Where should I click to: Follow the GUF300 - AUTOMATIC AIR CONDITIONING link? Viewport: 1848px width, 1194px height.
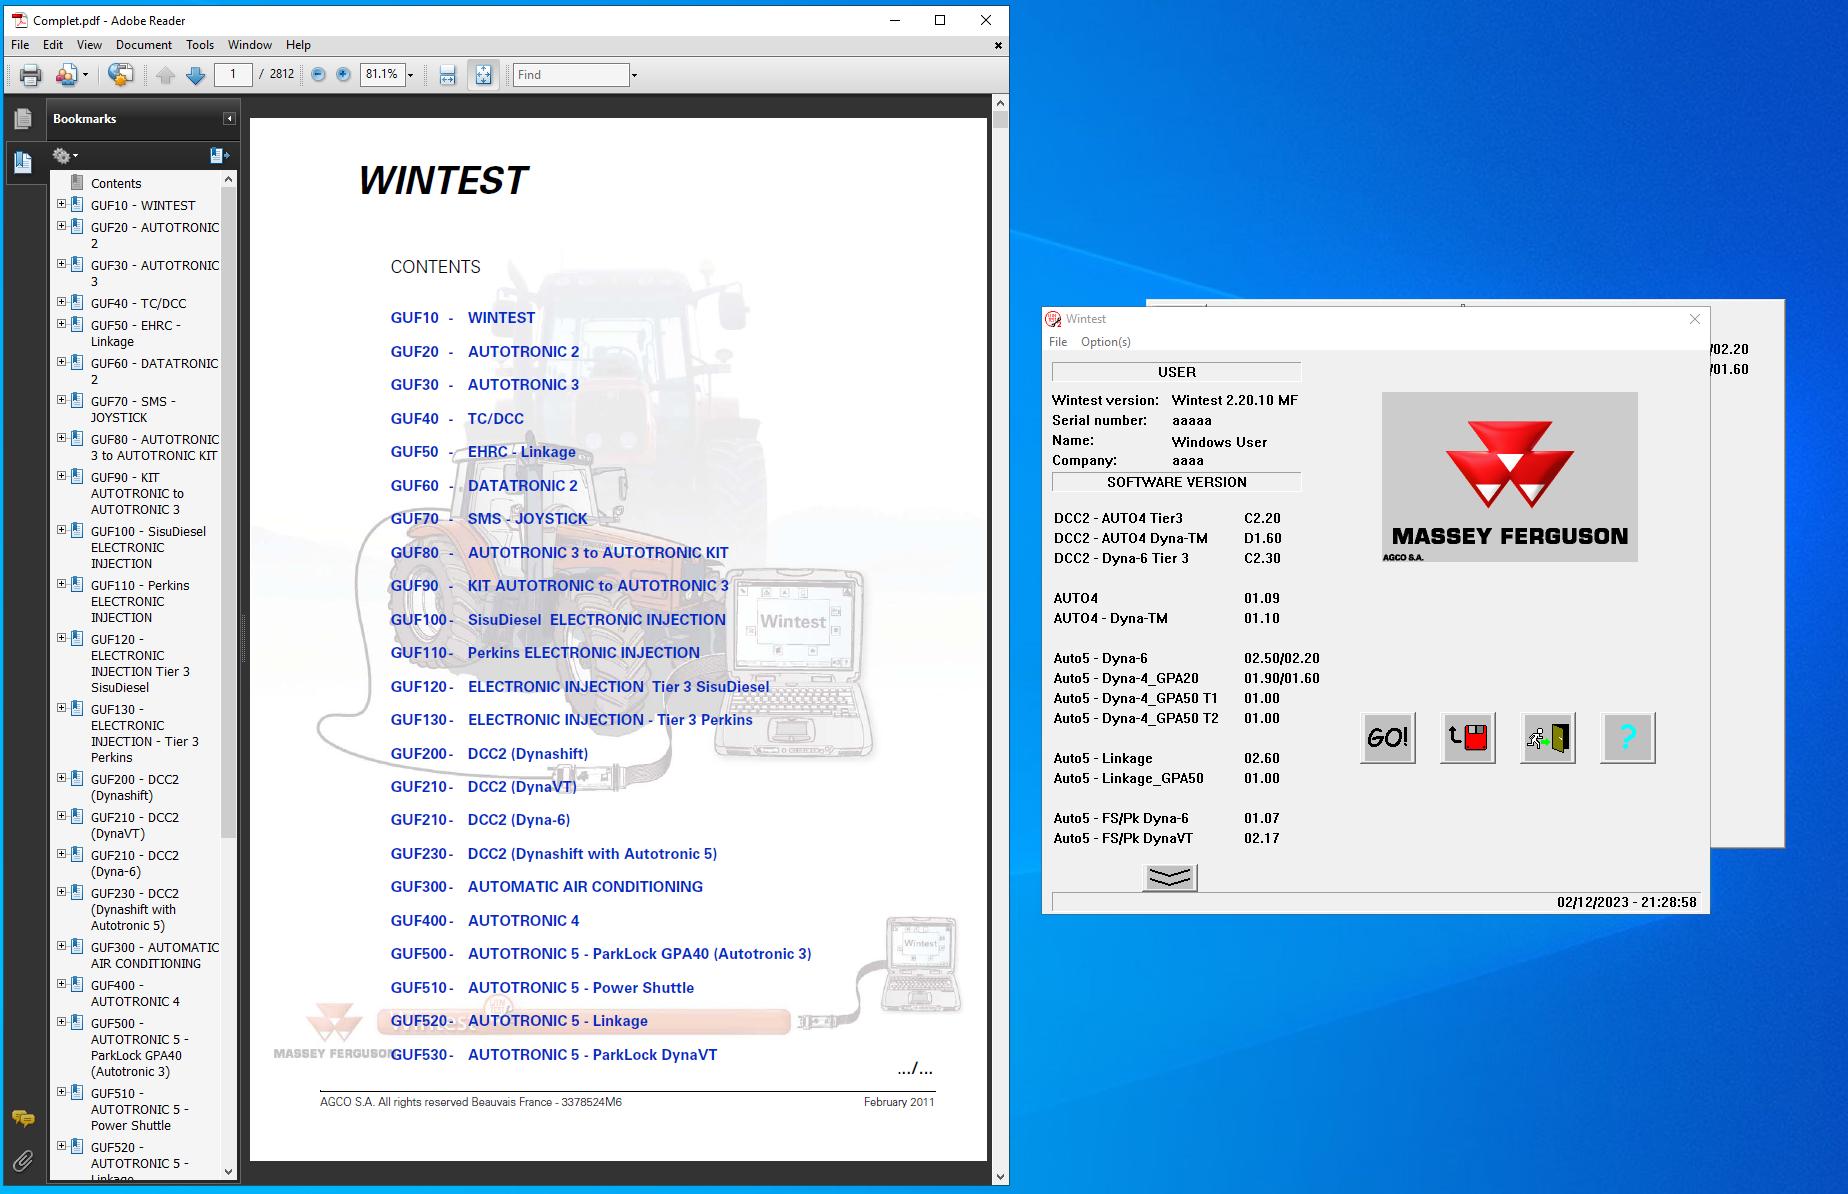[547, 887]
